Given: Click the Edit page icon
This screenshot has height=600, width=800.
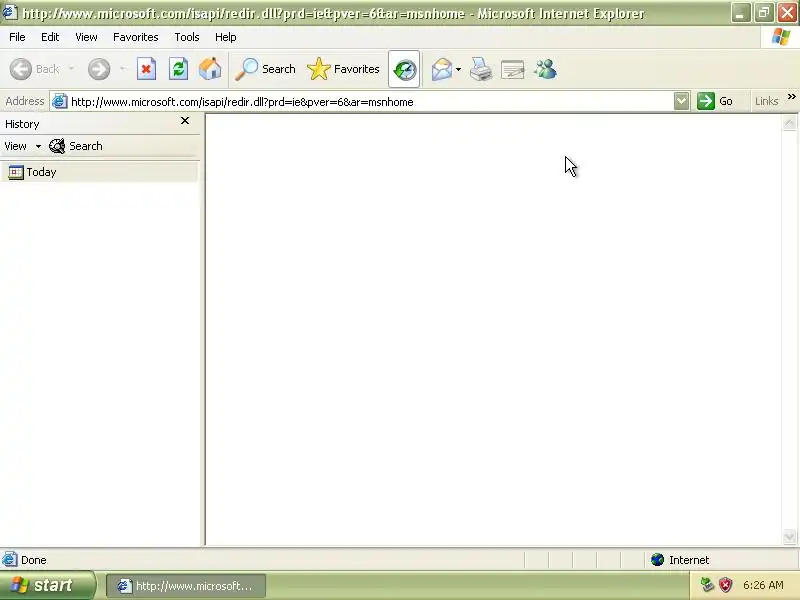Looking at the screenshot, I should pos(513,69).
